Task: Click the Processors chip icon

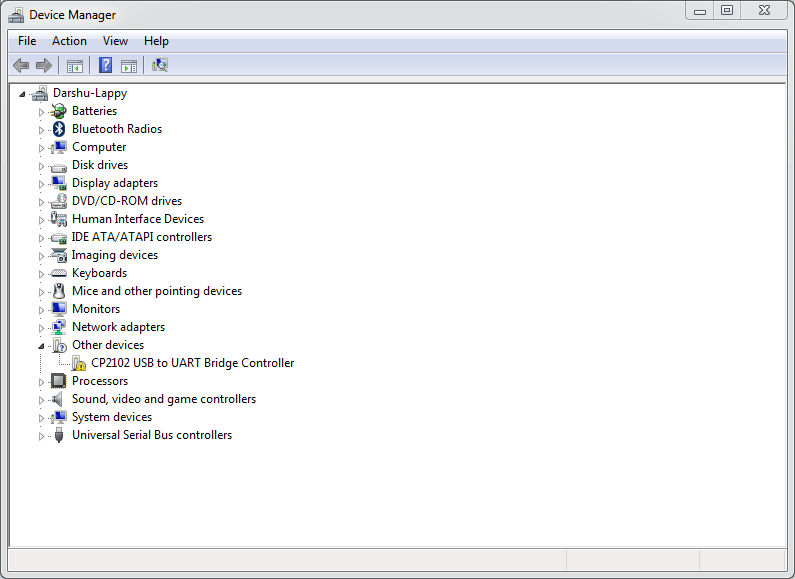Action: [x=59, y=381]
